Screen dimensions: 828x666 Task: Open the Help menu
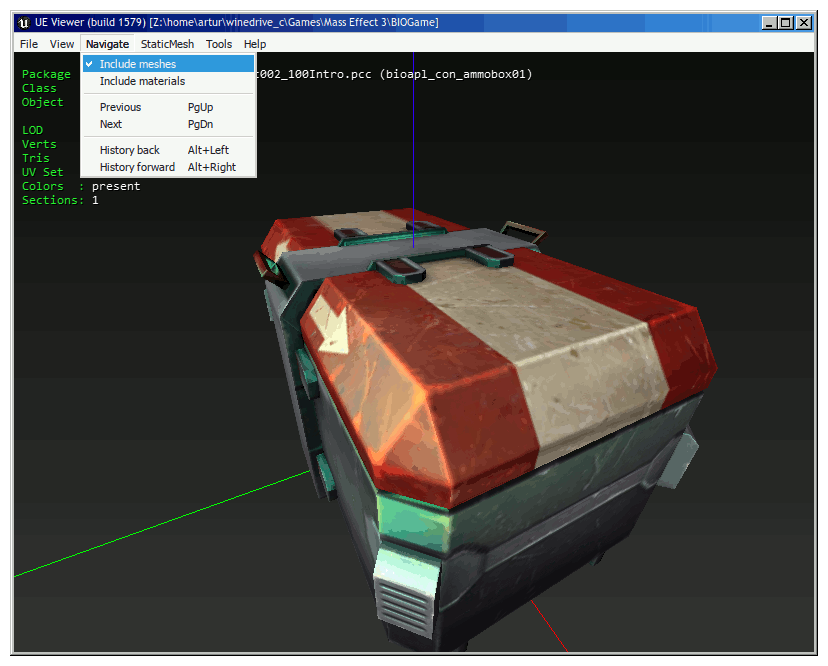(x=255, y=44)
